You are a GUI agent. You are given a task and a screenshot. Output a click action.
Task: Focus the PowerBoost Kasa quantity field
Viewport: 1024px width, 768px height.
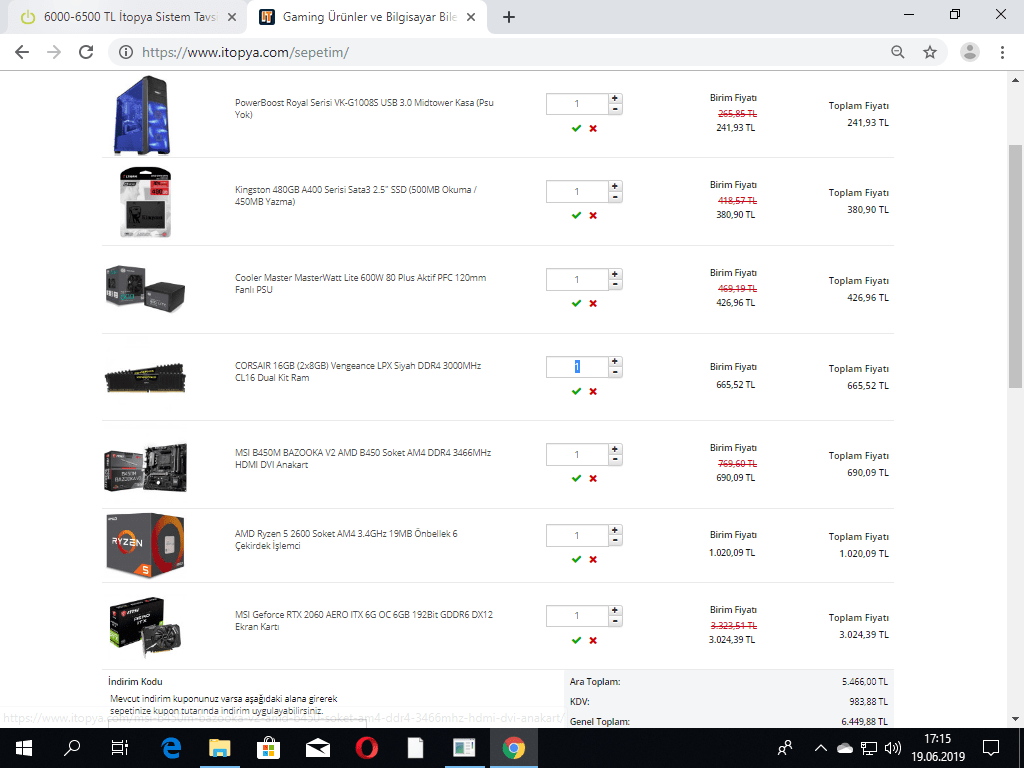tap(577, 103)
